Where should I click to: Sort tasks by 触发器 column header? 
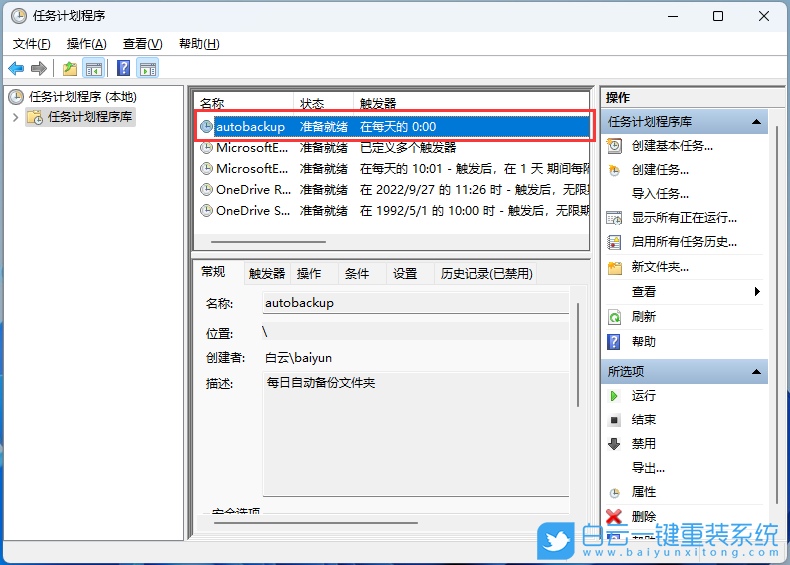tap(471, 102)
